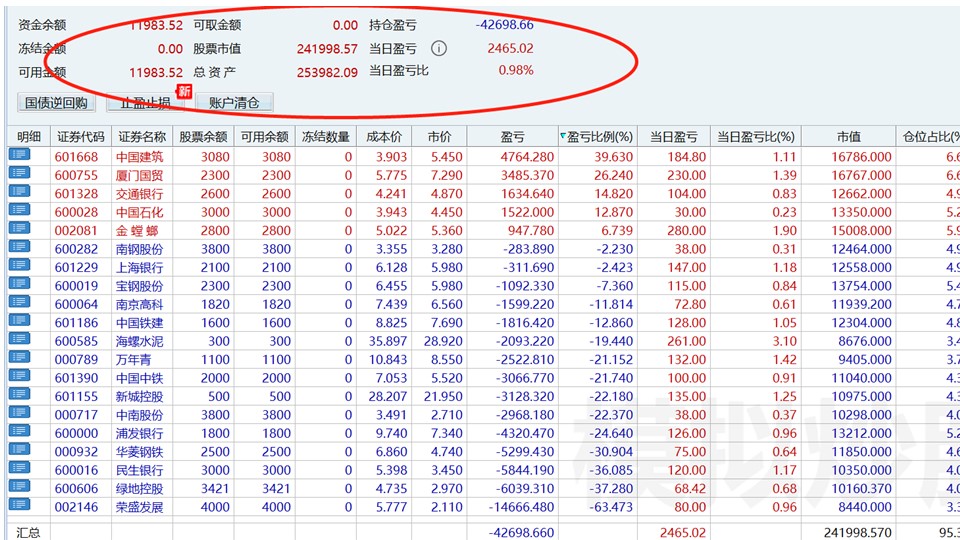Sort by 当日盈亏 column header

(673, 137)
